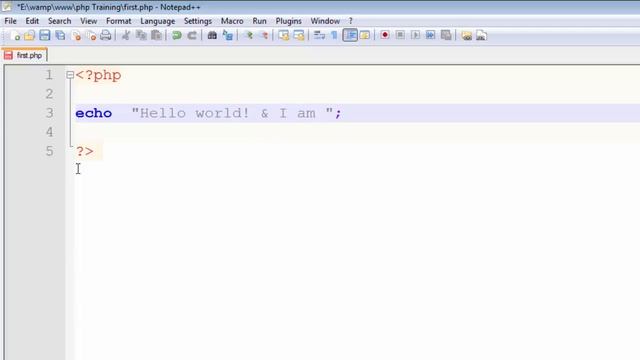
Task: Click line number 2 in the margin
Action: click(x=49, y=94)
